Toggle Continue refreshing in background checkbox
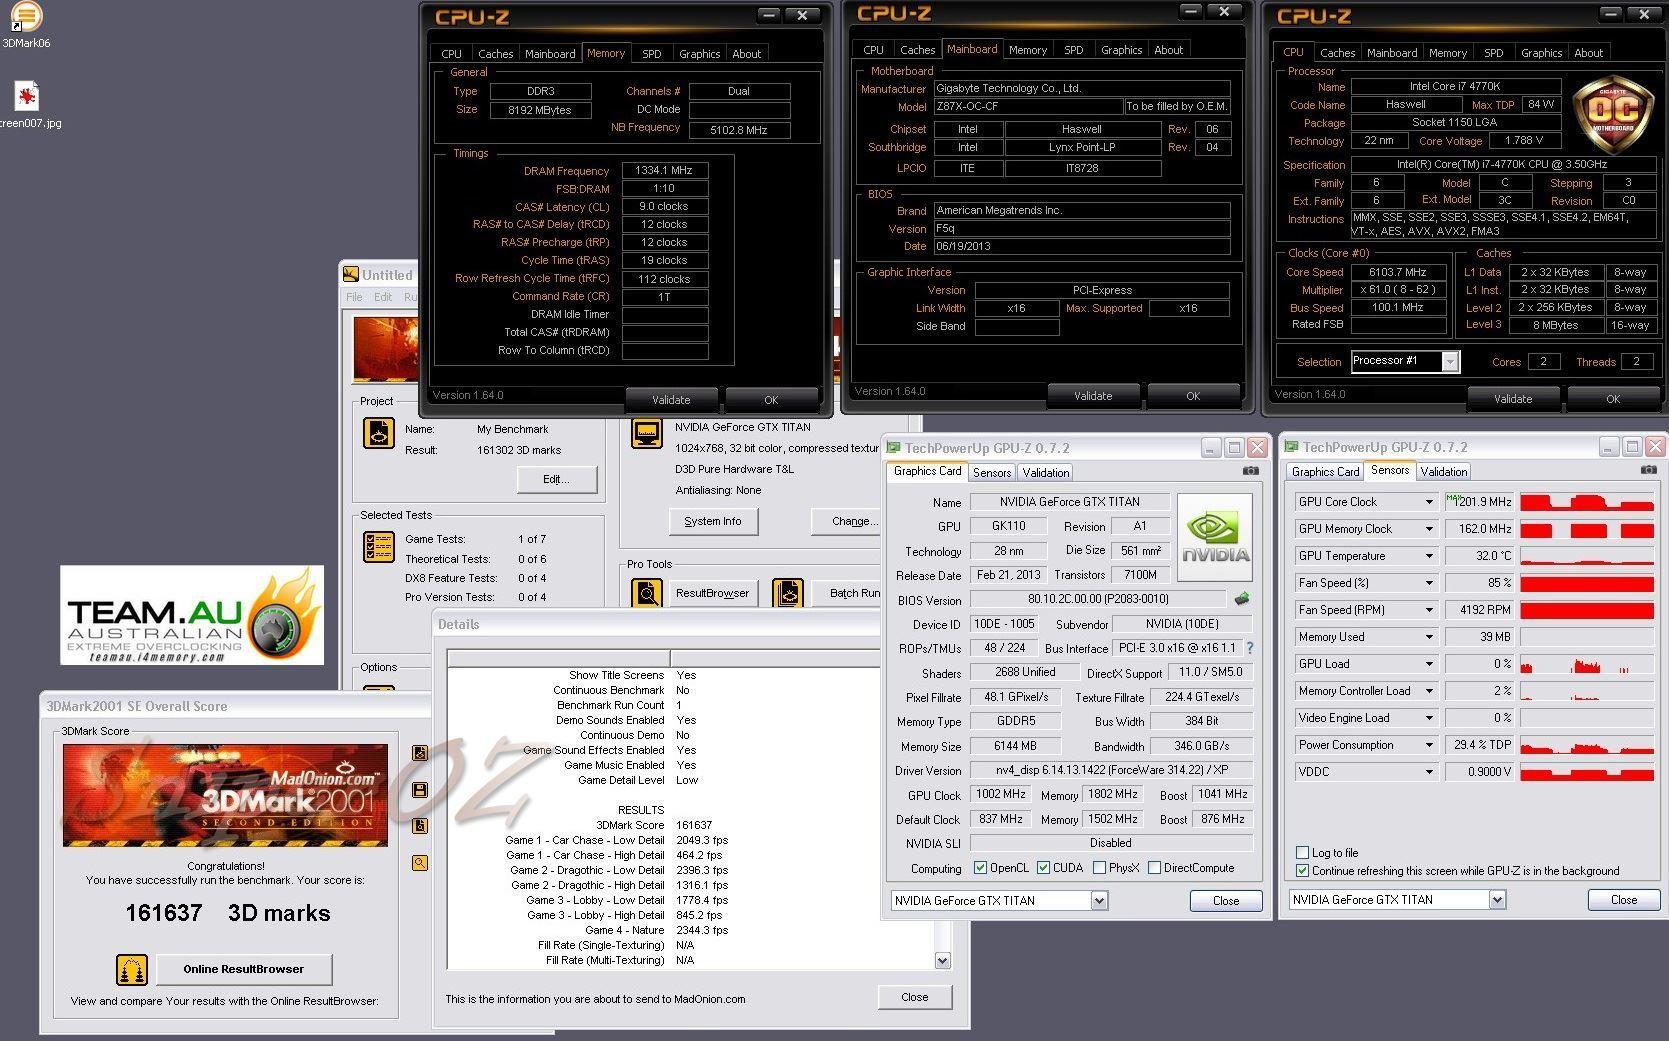The height and width of the screenshot is (1041, 1669). tap(1302, 871)
